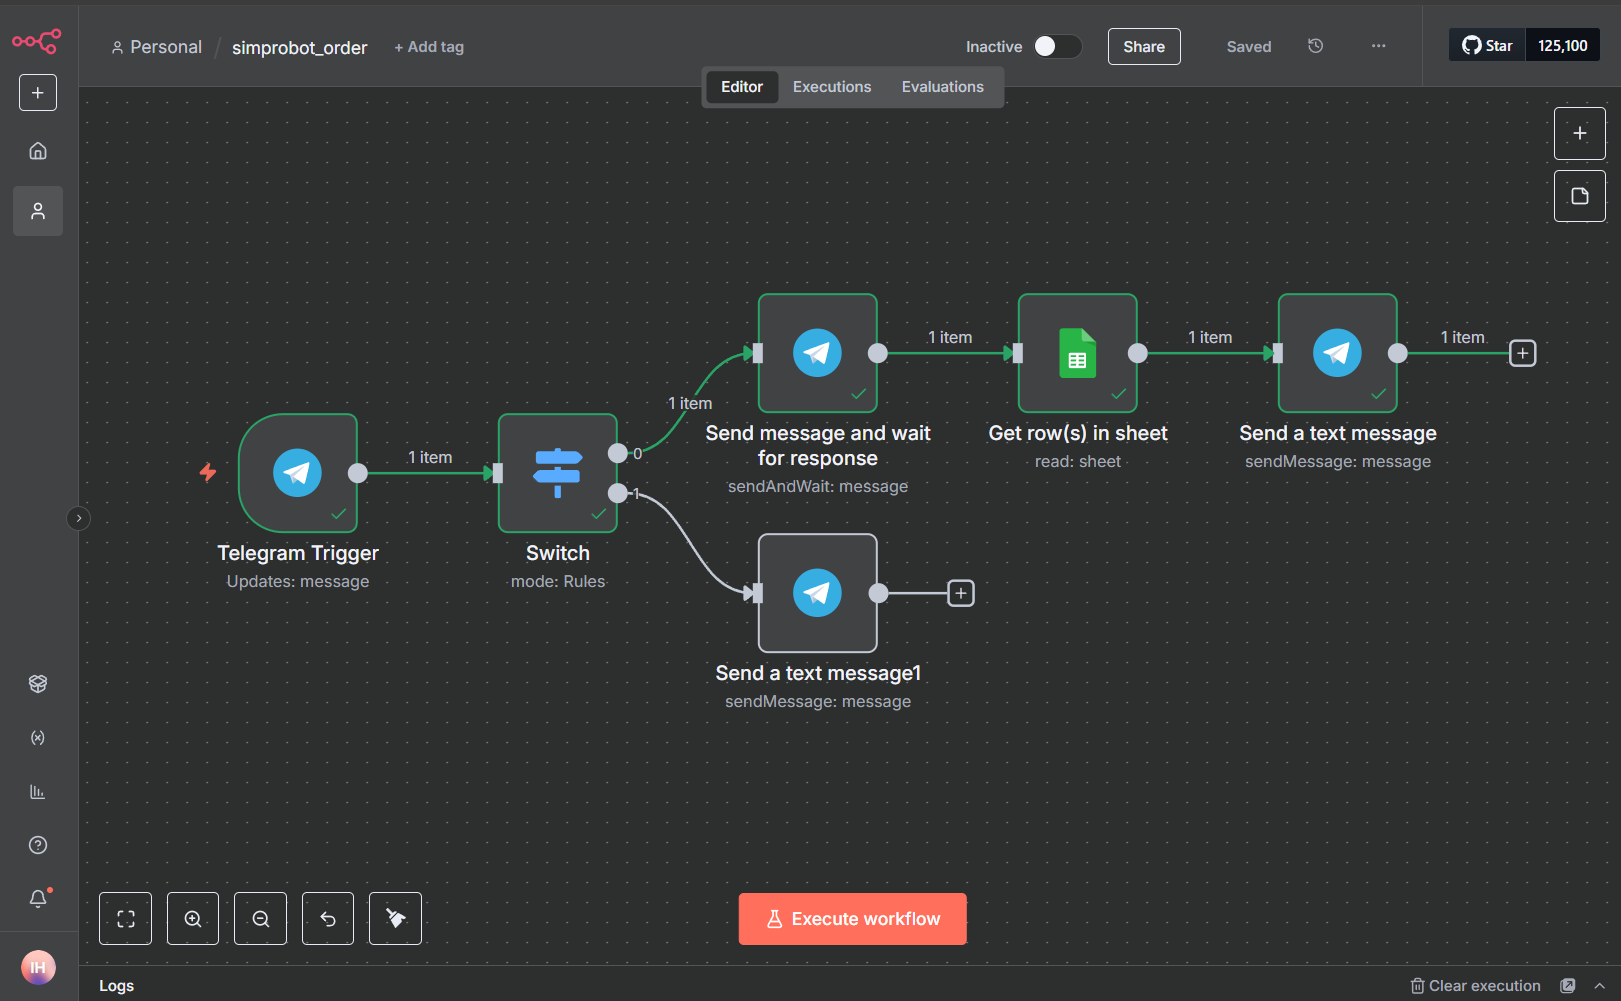Zoom out on the canvas
The height and width of the screenshot is (1001, 1621).
261,919
